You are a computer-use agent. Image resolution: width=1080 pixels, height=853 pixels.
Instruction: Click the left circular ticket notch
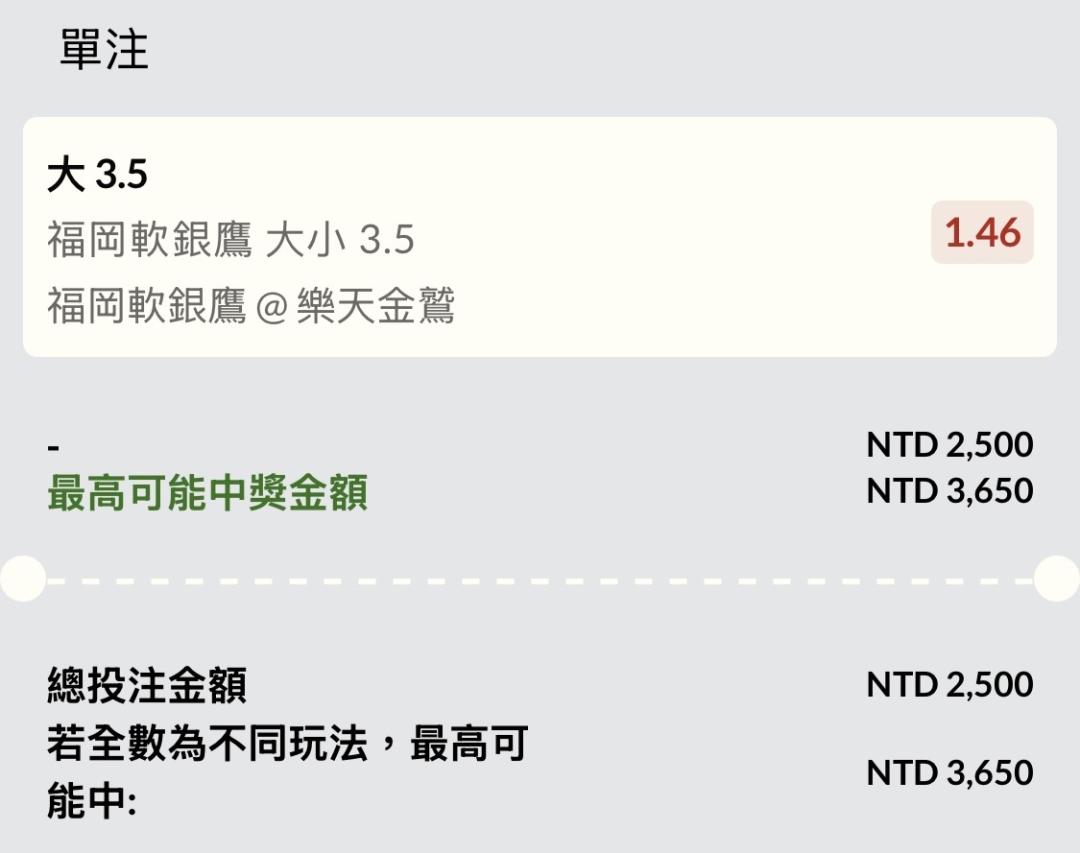click(x=22, y=579)
